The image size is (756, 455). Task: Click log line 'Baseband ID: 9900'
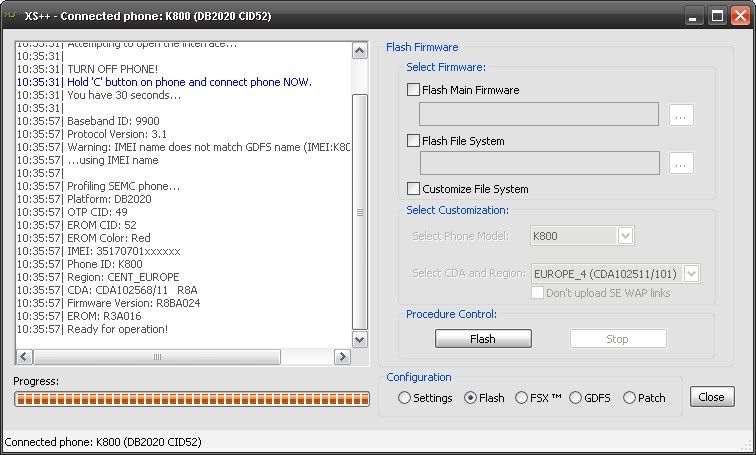click(x=88, y=121)
